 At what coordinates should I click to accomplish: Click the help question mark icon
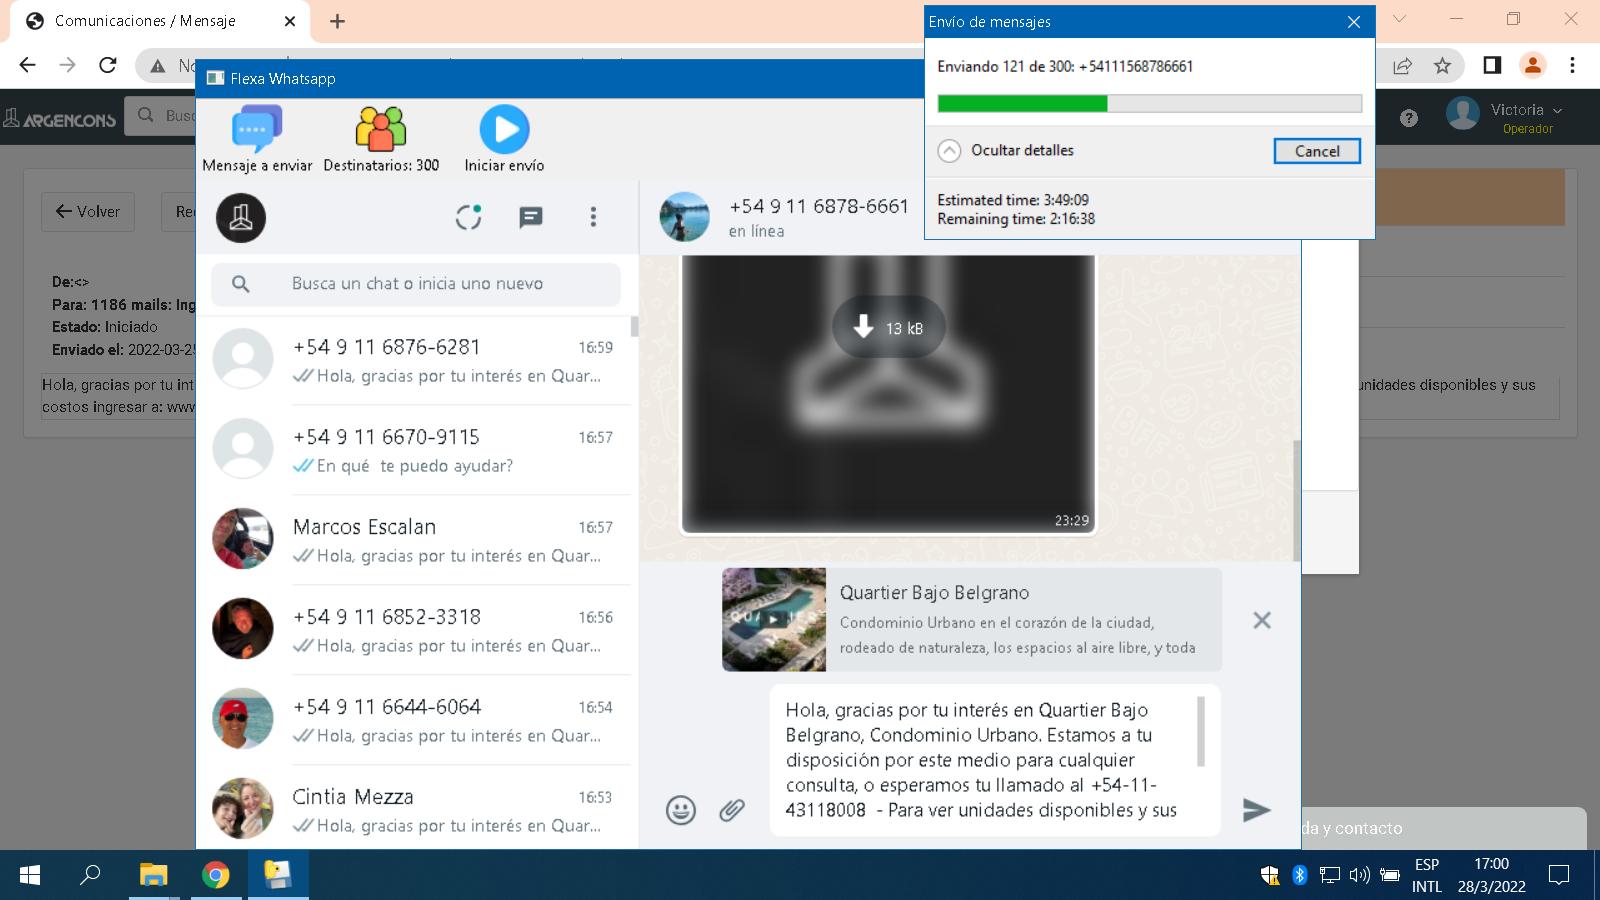click(1409, 118)
